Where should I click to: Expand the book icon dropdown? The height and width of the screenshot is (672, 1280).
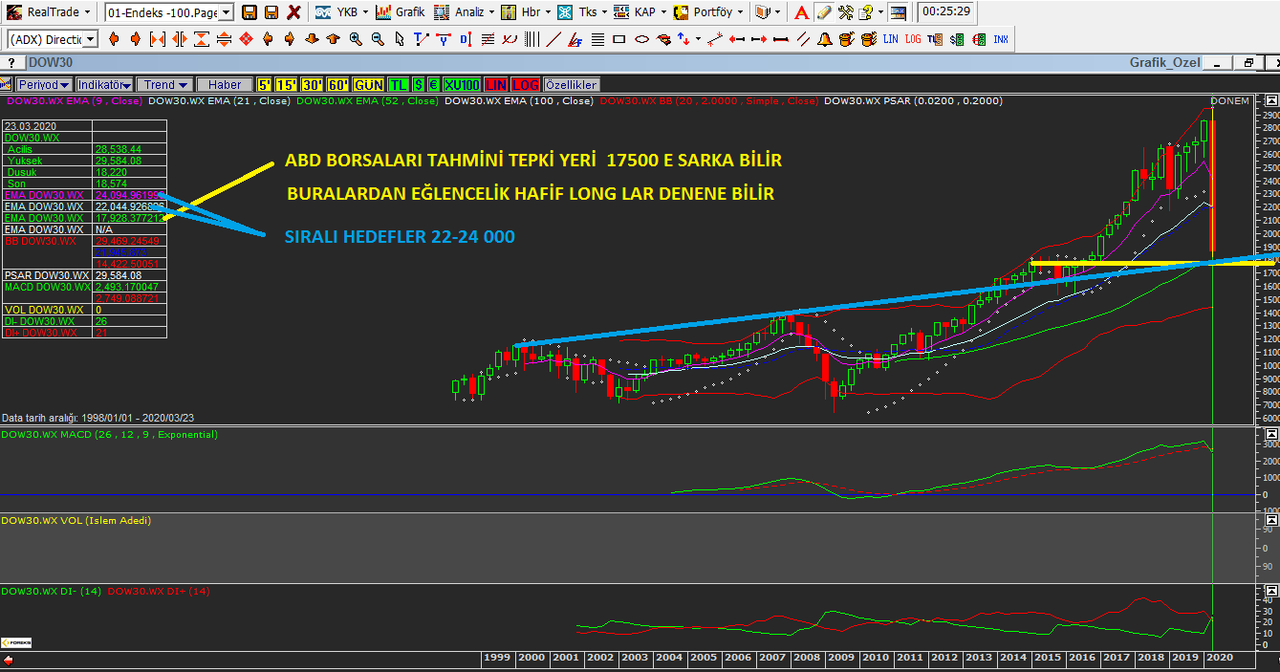click(x=777, y=12)
